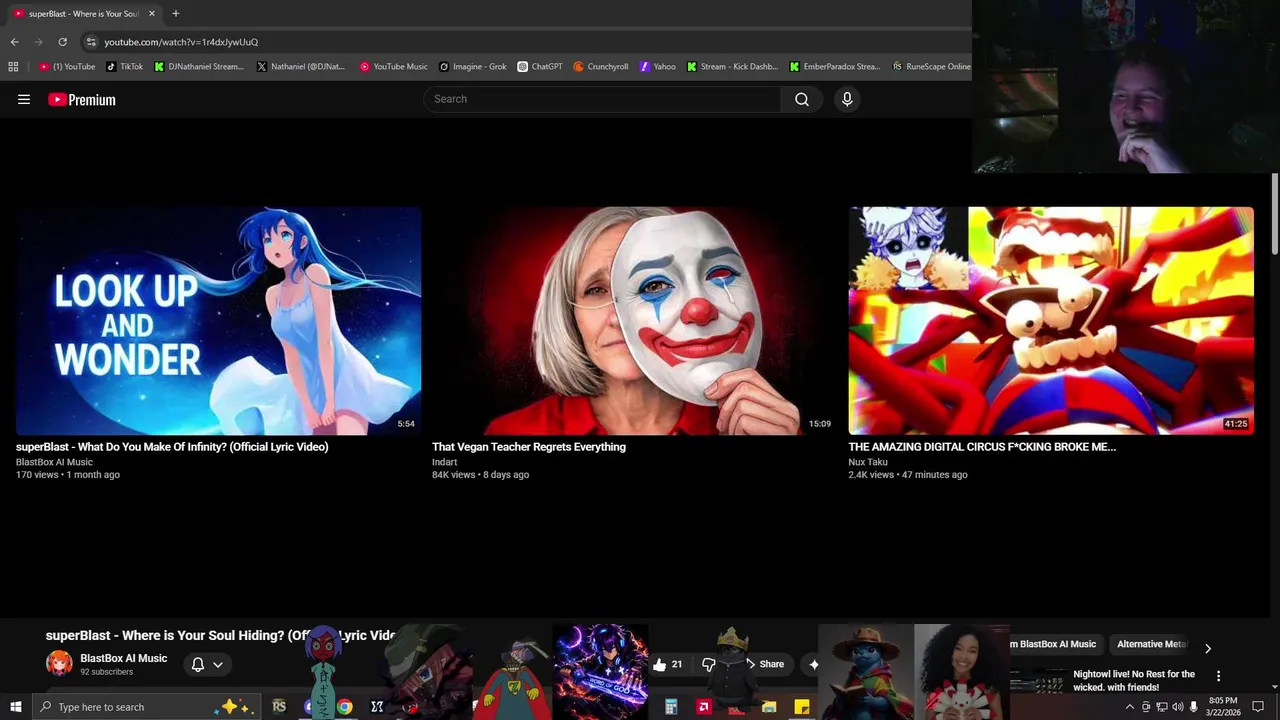This screenshot has width=1280, height=720.
Task: Open taskbar clock showing 8:05 PM
Action: (1223, 707)
